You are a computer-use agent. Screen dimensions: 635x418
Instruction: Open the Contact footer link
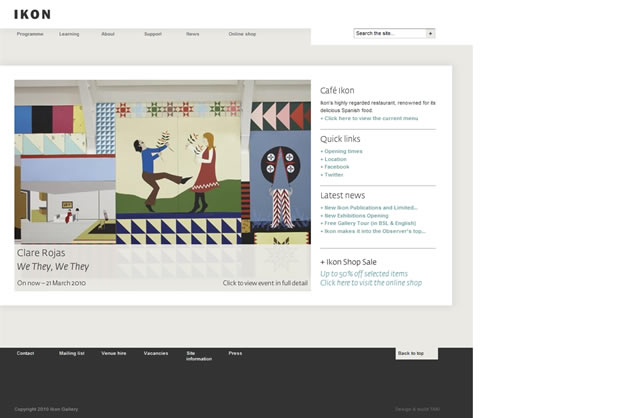26,353
